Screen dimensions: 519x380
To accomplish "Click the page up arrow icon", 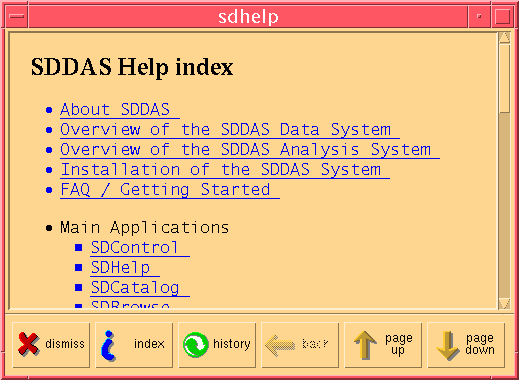I will coord(365,345).
